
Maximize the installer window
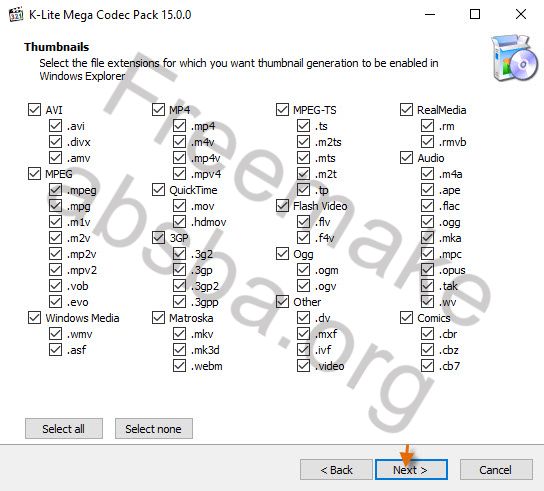(x=475, y=15)
